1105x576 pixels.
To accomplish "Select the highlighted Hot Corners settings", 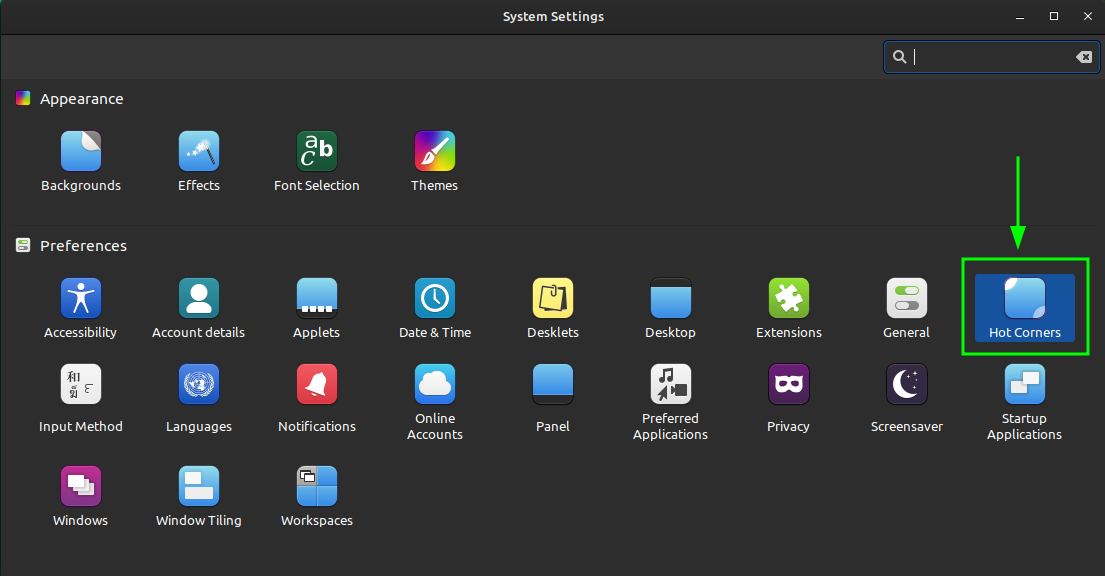I will pos(1024,306).
